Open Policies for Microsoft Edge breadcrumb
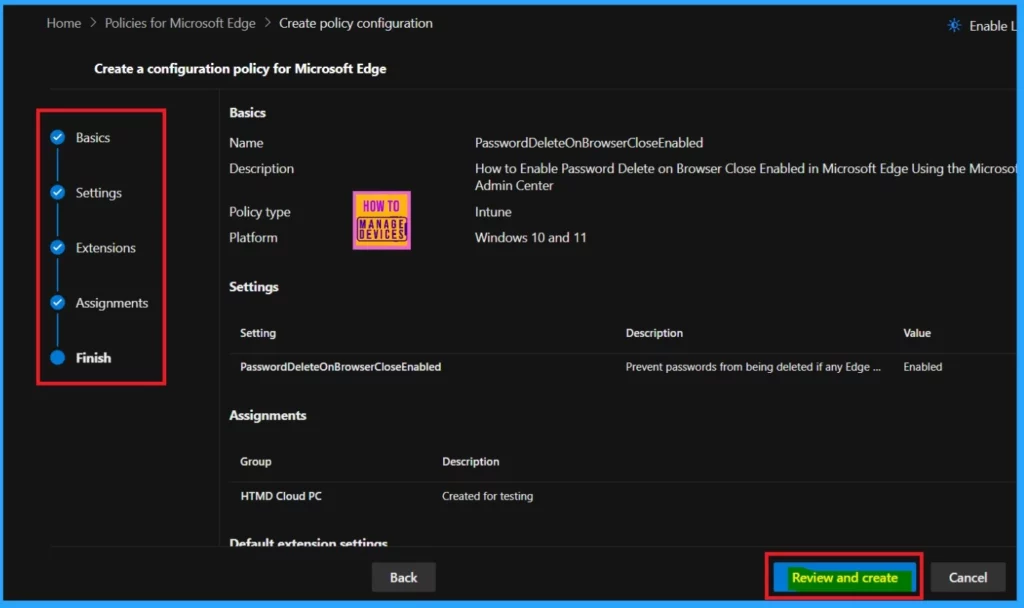 point(180,23)
